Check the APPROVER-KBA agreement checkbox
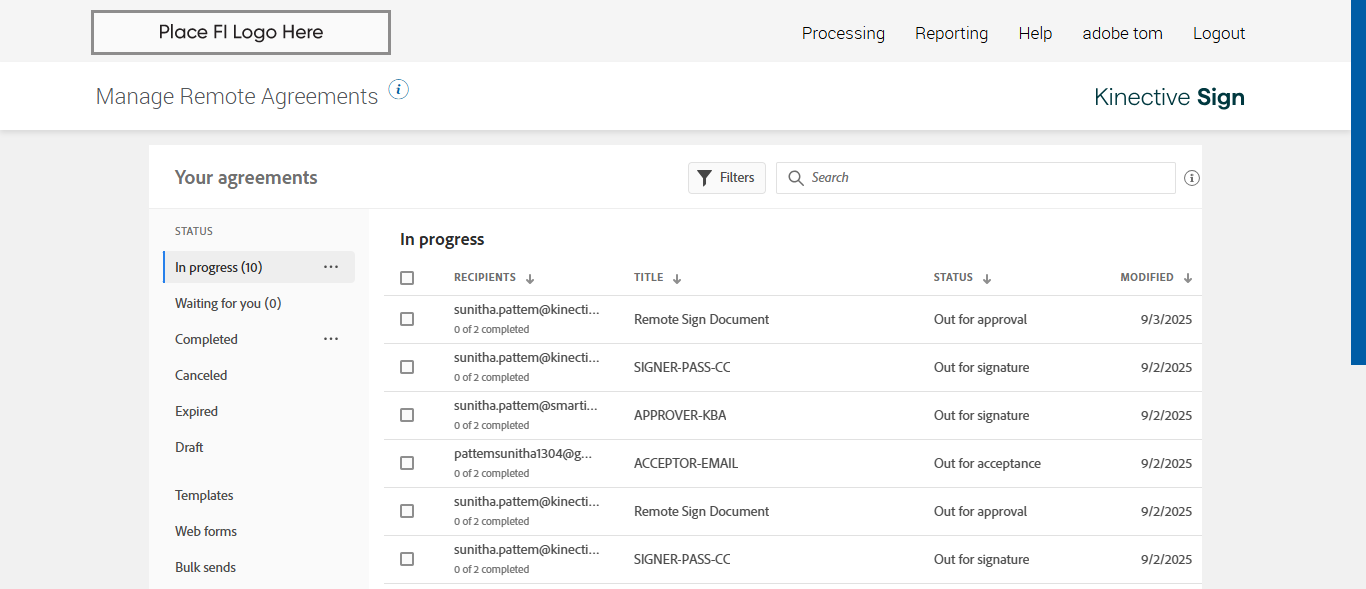This screenshot has width=1366, height=589. click(x=407, y=415)
